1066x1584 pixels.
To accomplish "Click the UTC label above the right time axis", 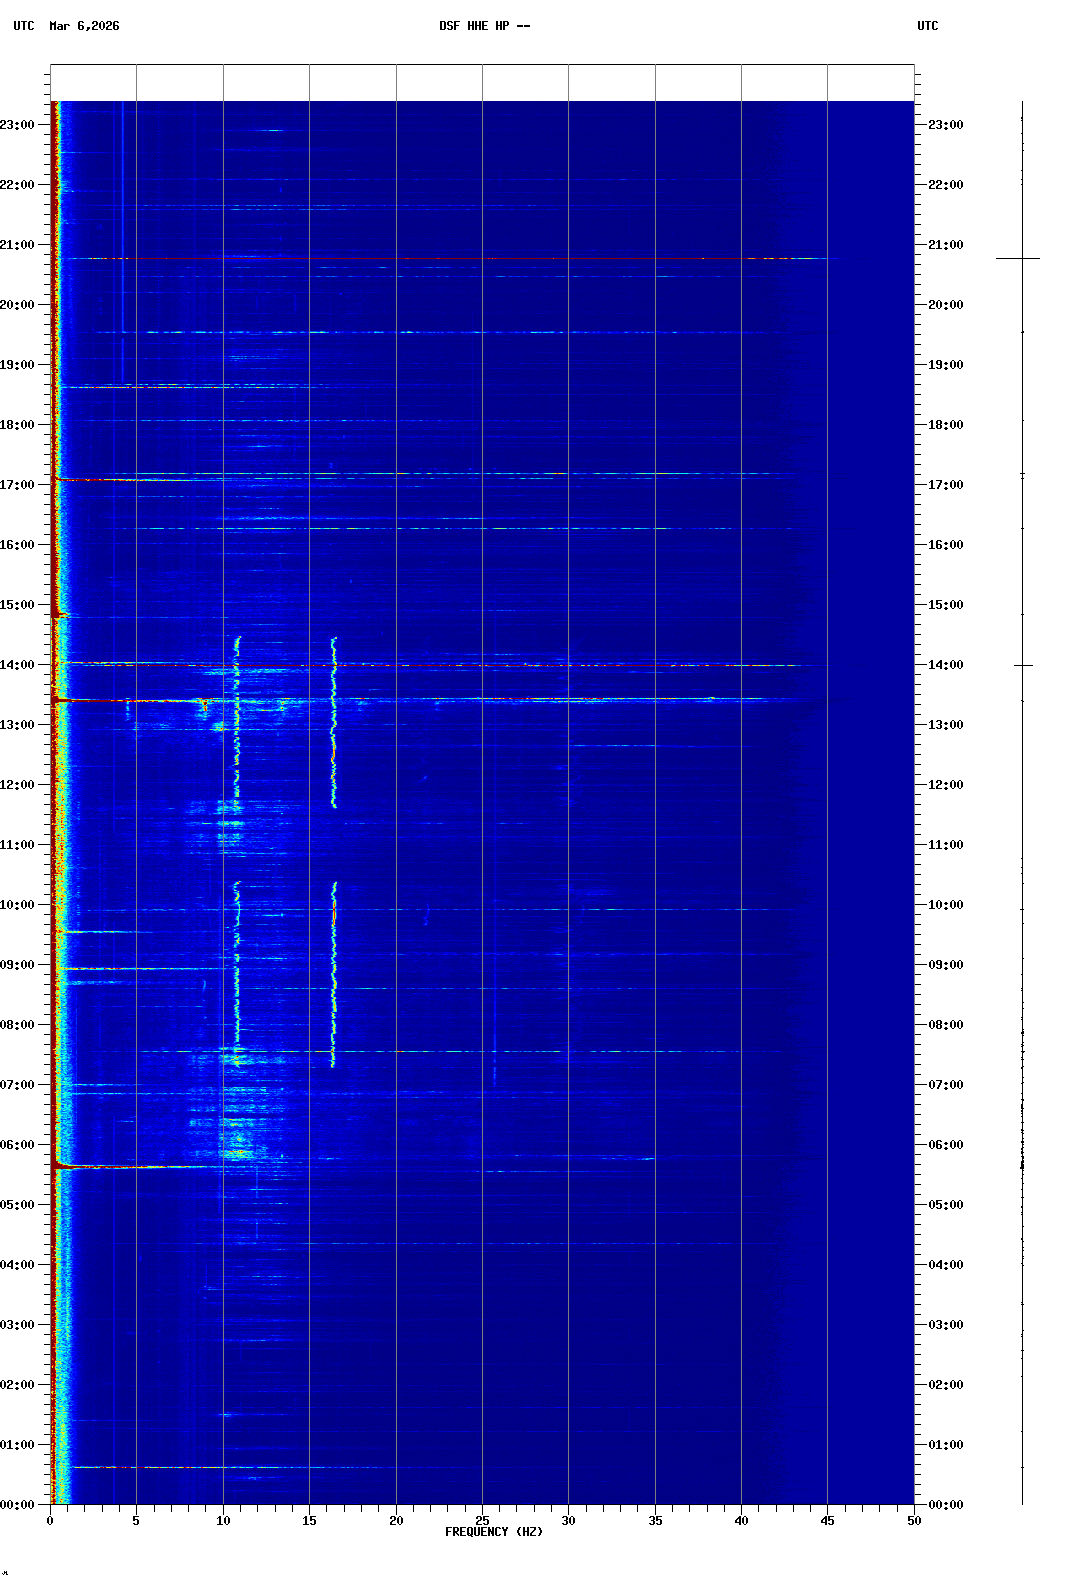I will [927, 26].
